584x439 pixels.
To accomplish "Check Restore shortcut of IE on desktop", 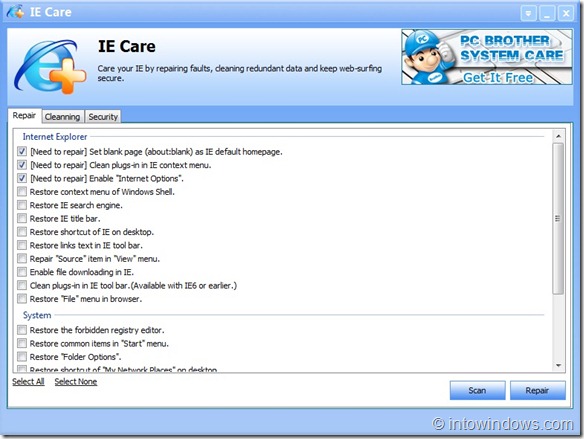I will point(22,232).
